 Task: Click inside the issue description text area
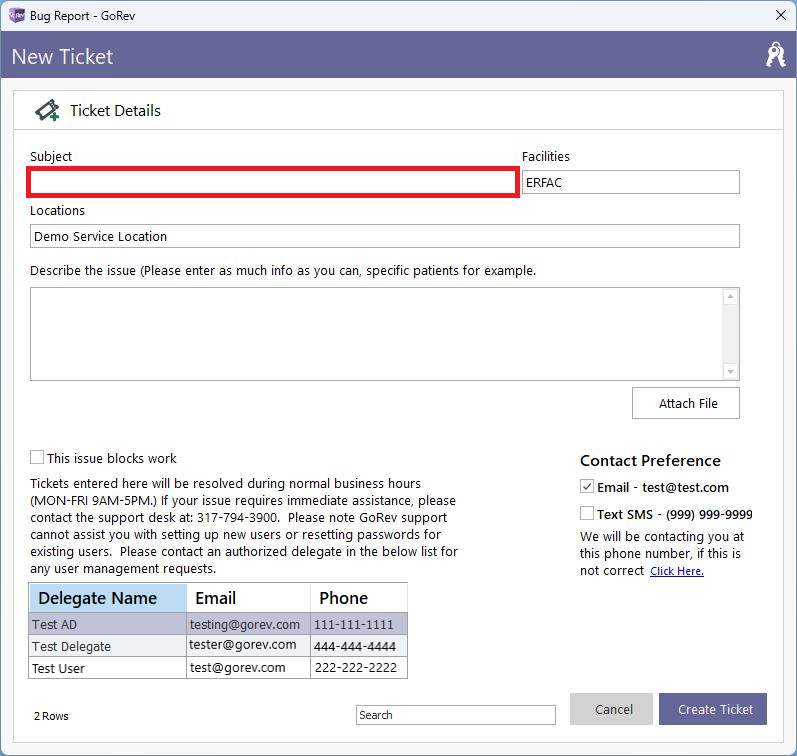[376, 334]
